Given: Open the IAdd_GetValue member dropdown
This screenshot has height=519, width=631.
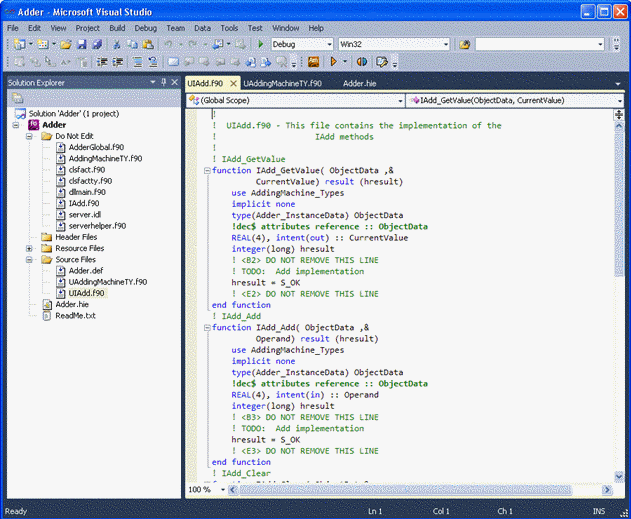Looking at the screenshot, I should (x=620, y=101).
